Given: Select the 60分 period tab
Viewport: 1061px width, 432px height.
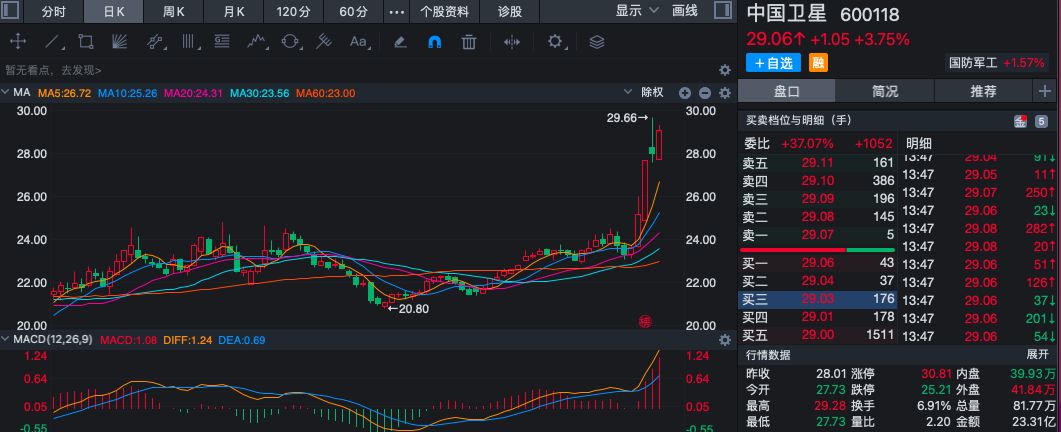Looking at the screenshot, I should [x=353, y=12].
